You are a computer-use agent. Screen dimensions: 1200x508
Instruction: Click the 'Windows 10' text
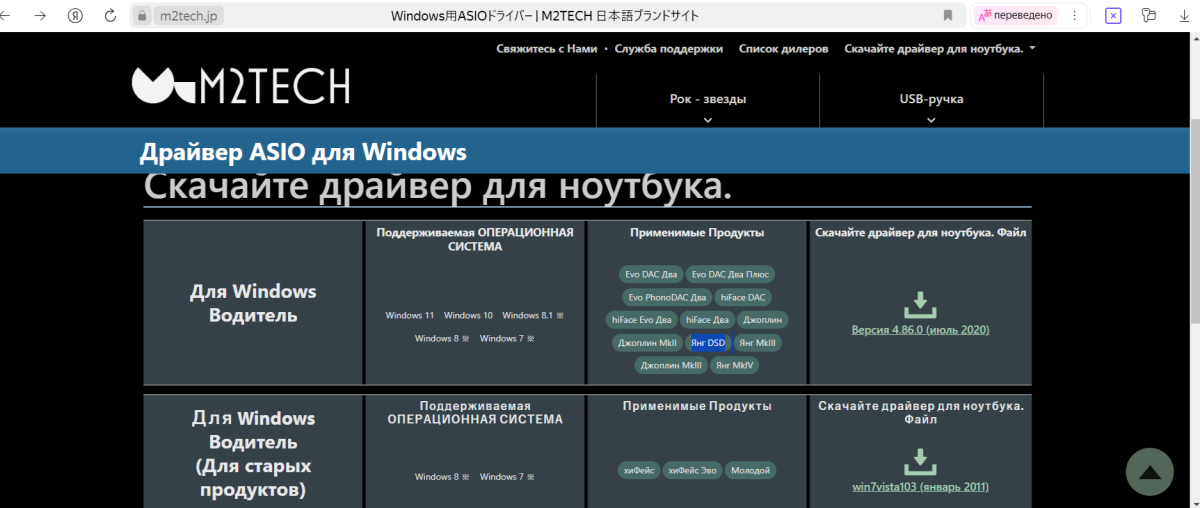468,316
